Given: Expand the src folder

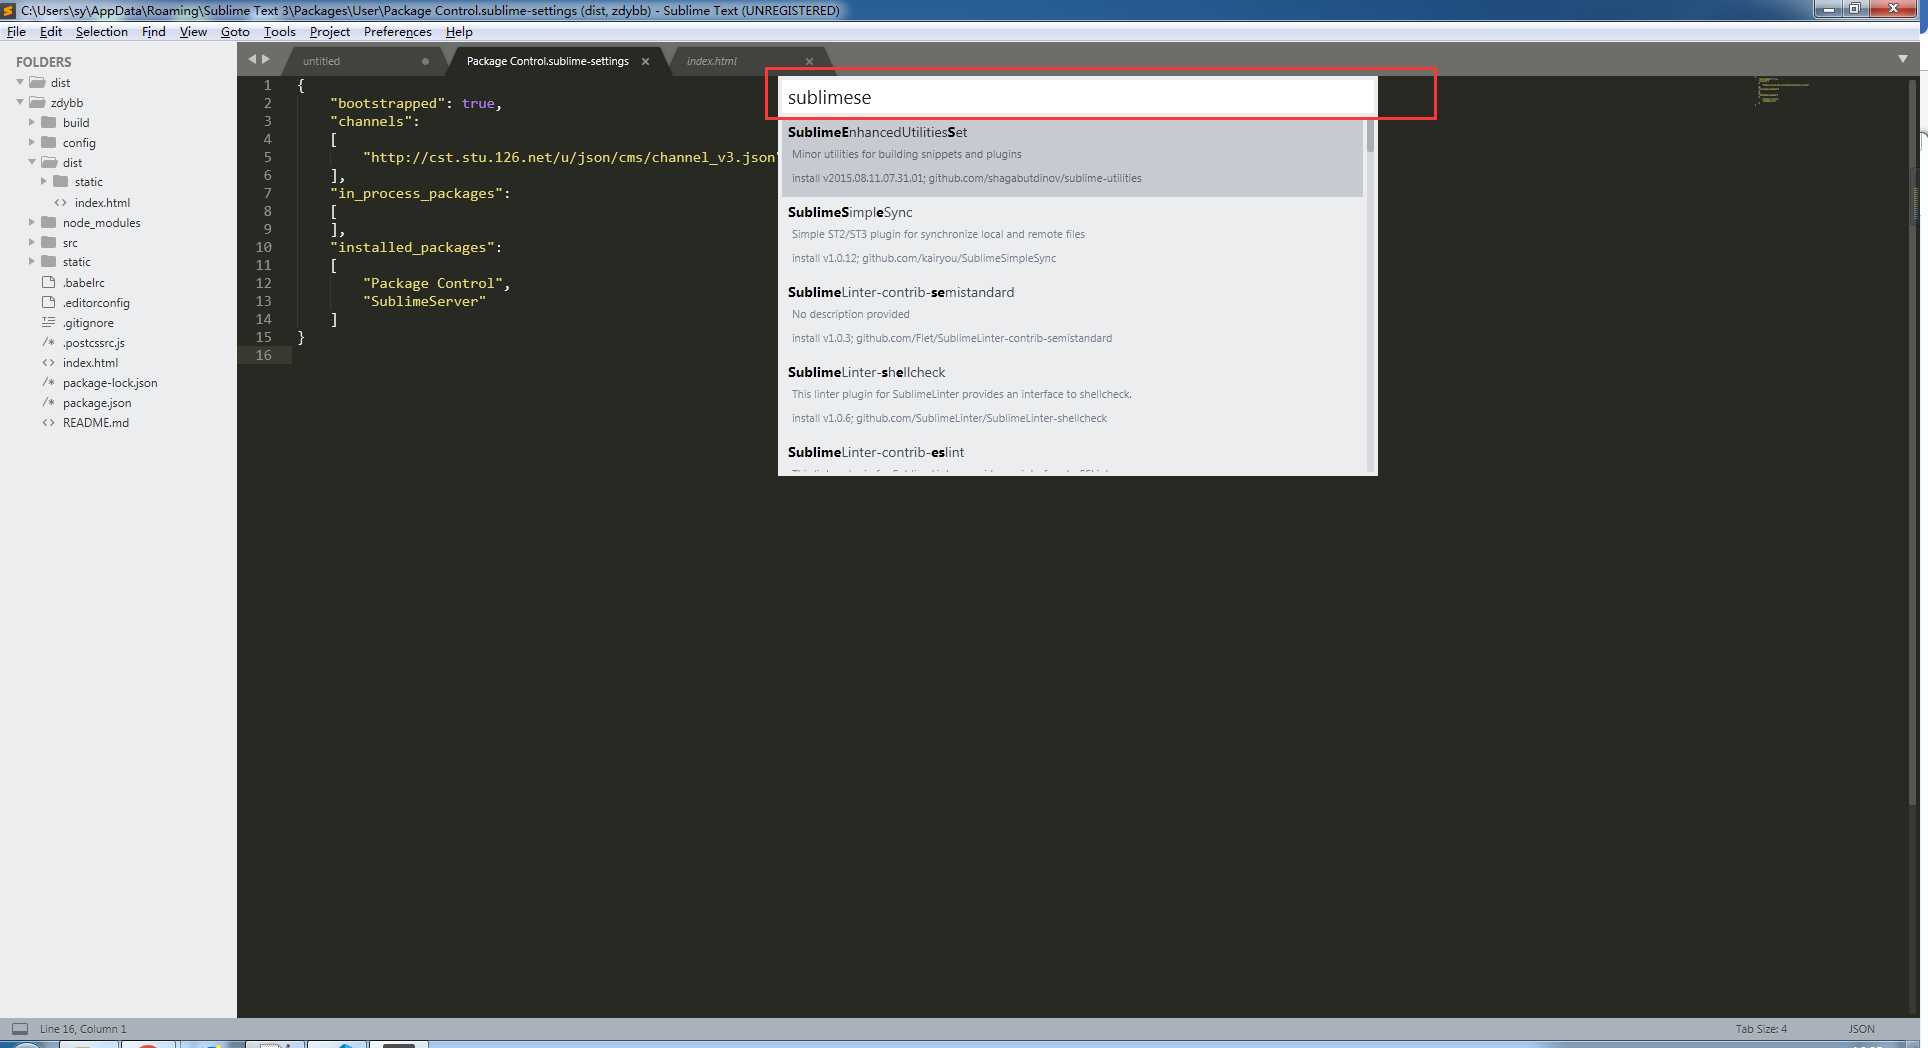Looking at the screenshot, I should (32, 242).
